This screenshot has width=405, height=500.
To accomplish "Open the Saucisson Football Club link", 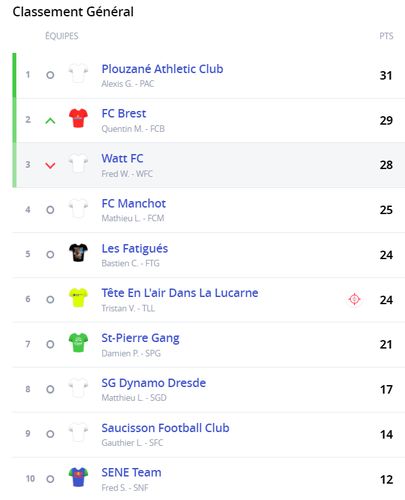I will (x=165, y=428).
